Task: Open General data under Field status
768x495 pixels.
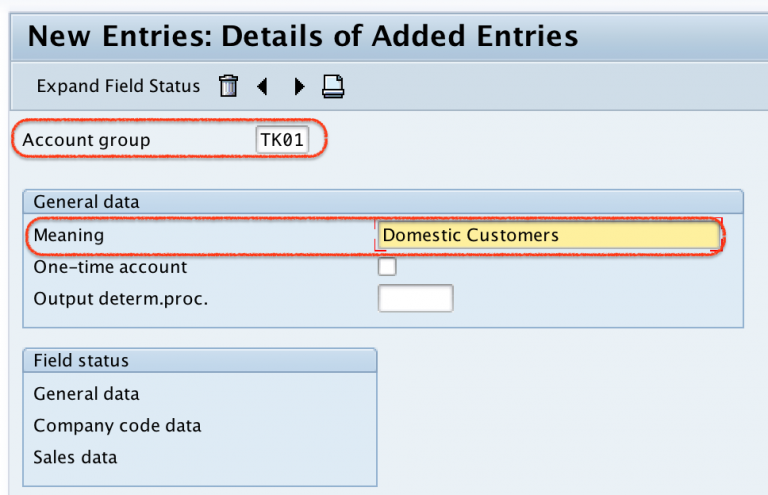Action: coord(86,394)
